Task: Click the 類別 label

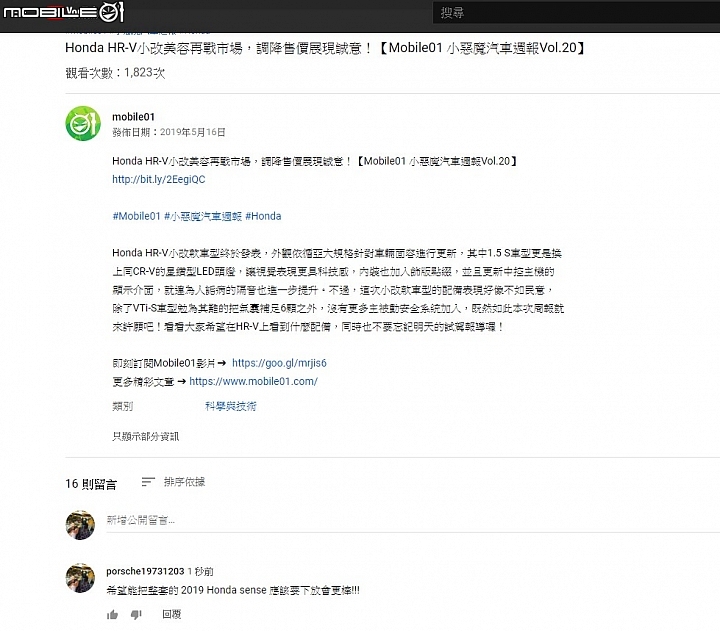Action: click(123, 406)
